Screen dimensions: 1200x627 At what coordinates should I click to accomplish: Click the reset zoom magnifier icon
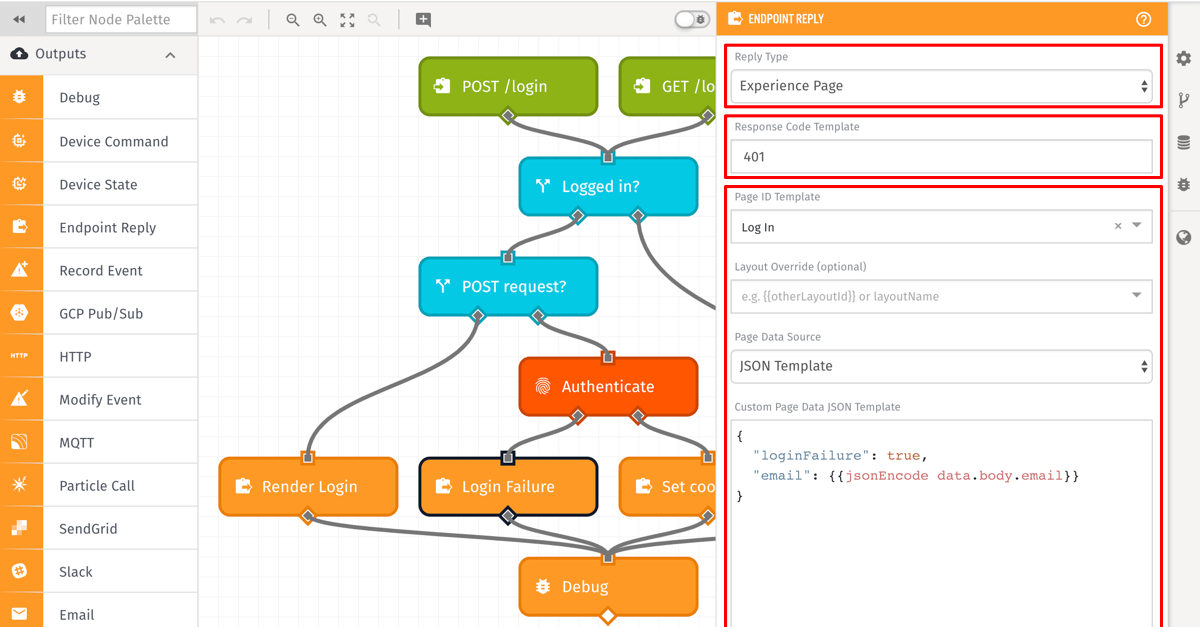tap(374, 19)
